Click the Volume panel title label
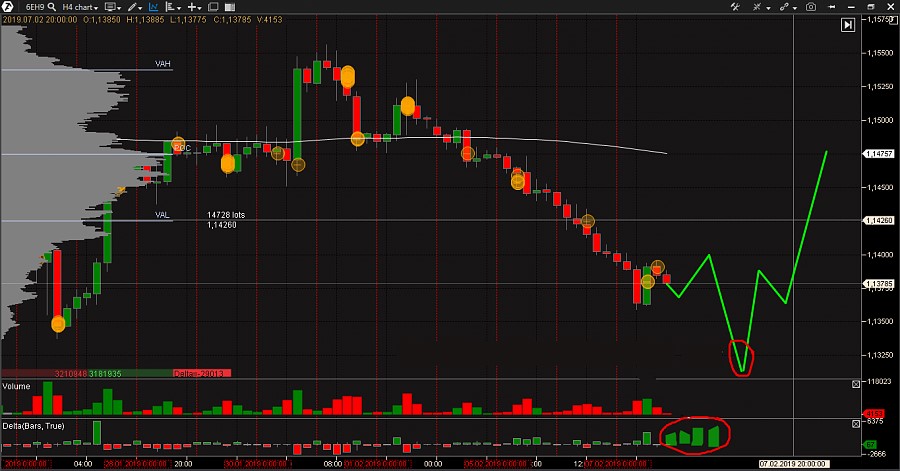The height and width of the screenshot is (471, 900). point(17,386)
